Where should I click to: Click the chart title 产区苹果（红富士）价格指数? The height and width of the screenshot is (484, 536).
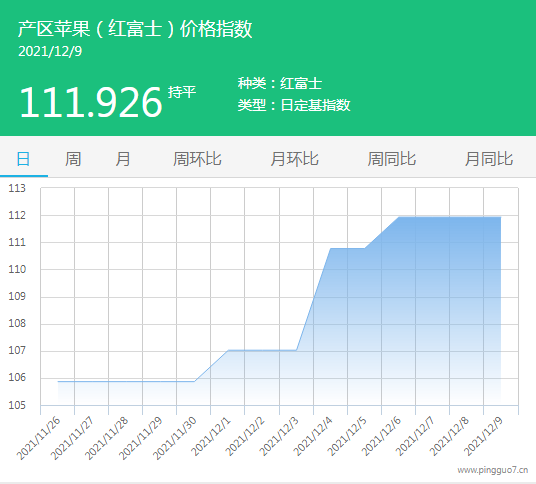point(135,29)
